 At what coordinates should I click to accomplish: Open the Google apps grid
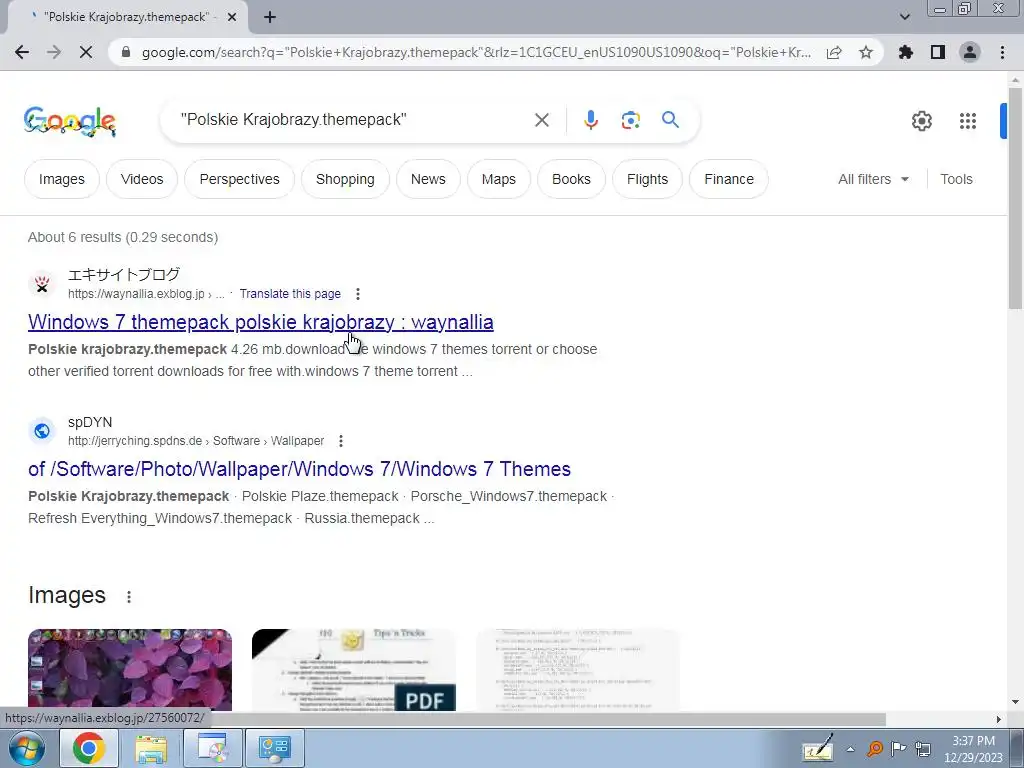(968, 121)
